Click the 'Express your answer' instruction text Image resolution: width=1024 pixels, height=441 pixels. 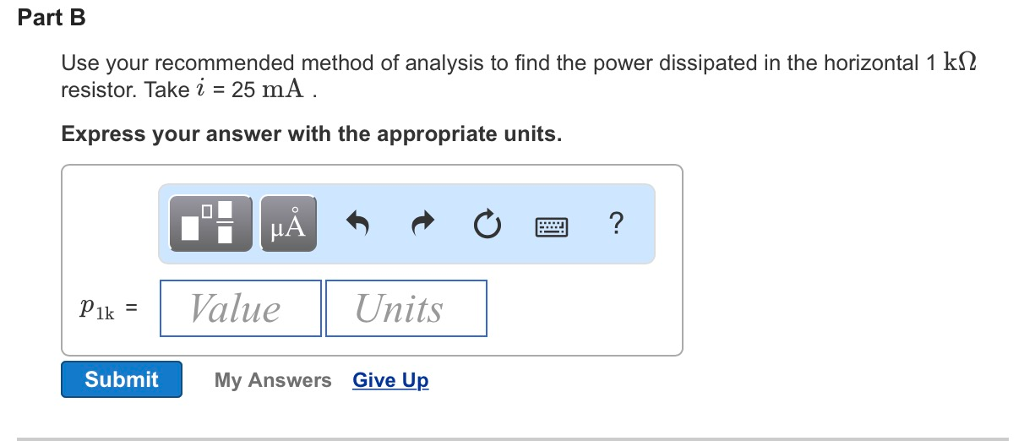click(x=311, y=134)
